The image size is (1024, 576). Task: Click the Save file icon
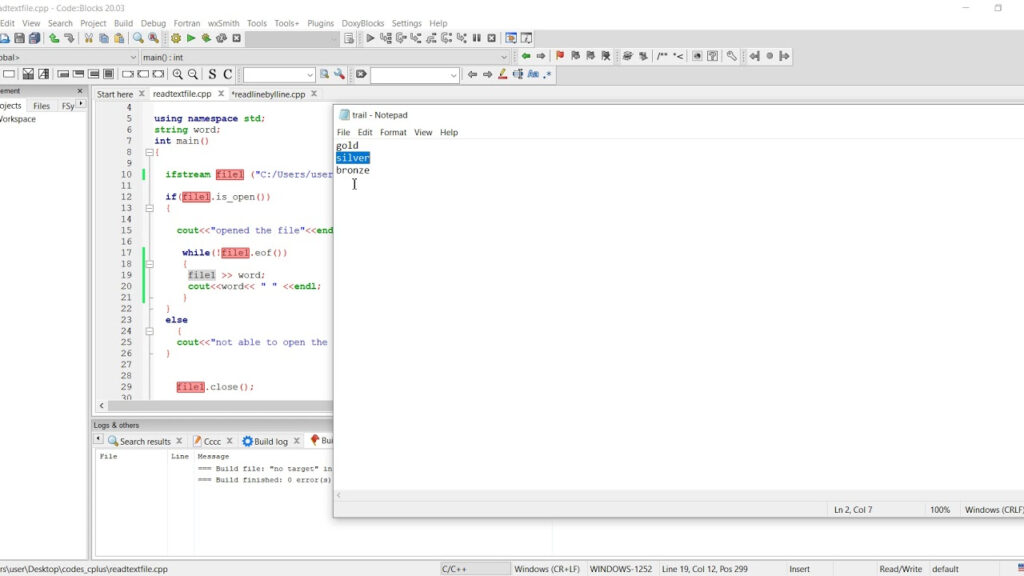tap(20, 39)
